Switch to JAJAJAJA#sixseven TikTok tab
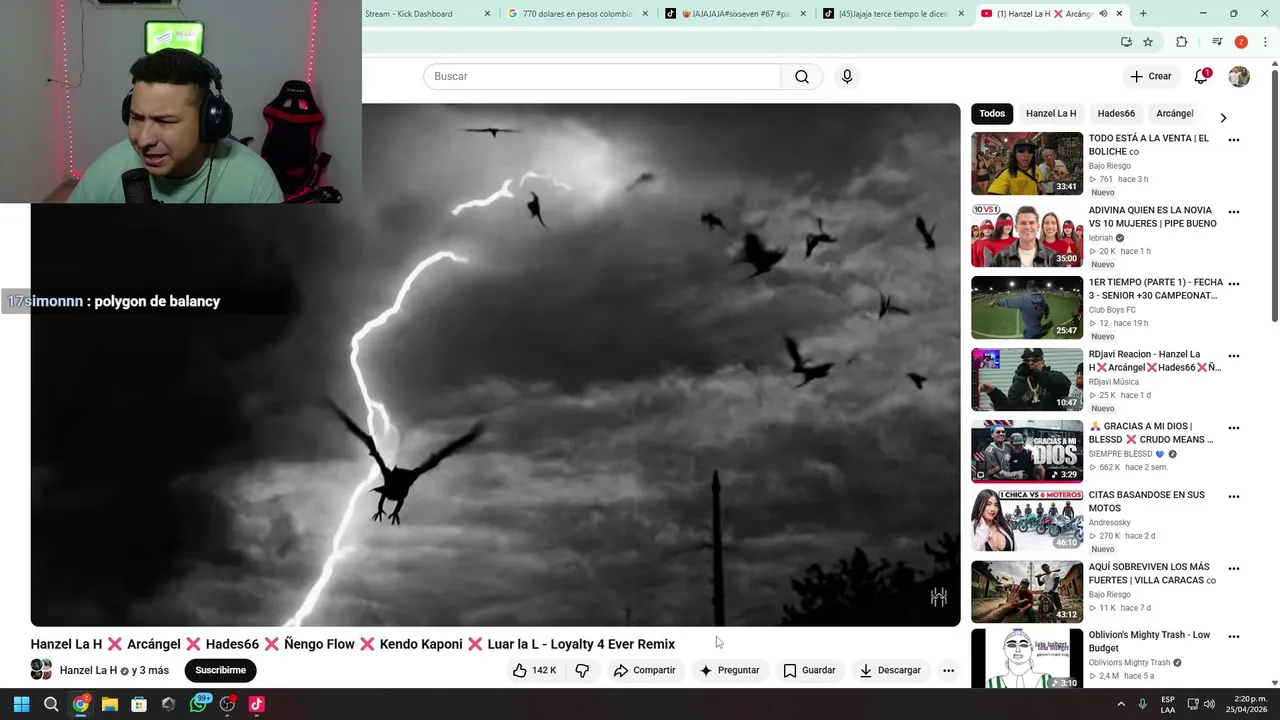This screenshot has height=720, width=1280. [735, 14]
